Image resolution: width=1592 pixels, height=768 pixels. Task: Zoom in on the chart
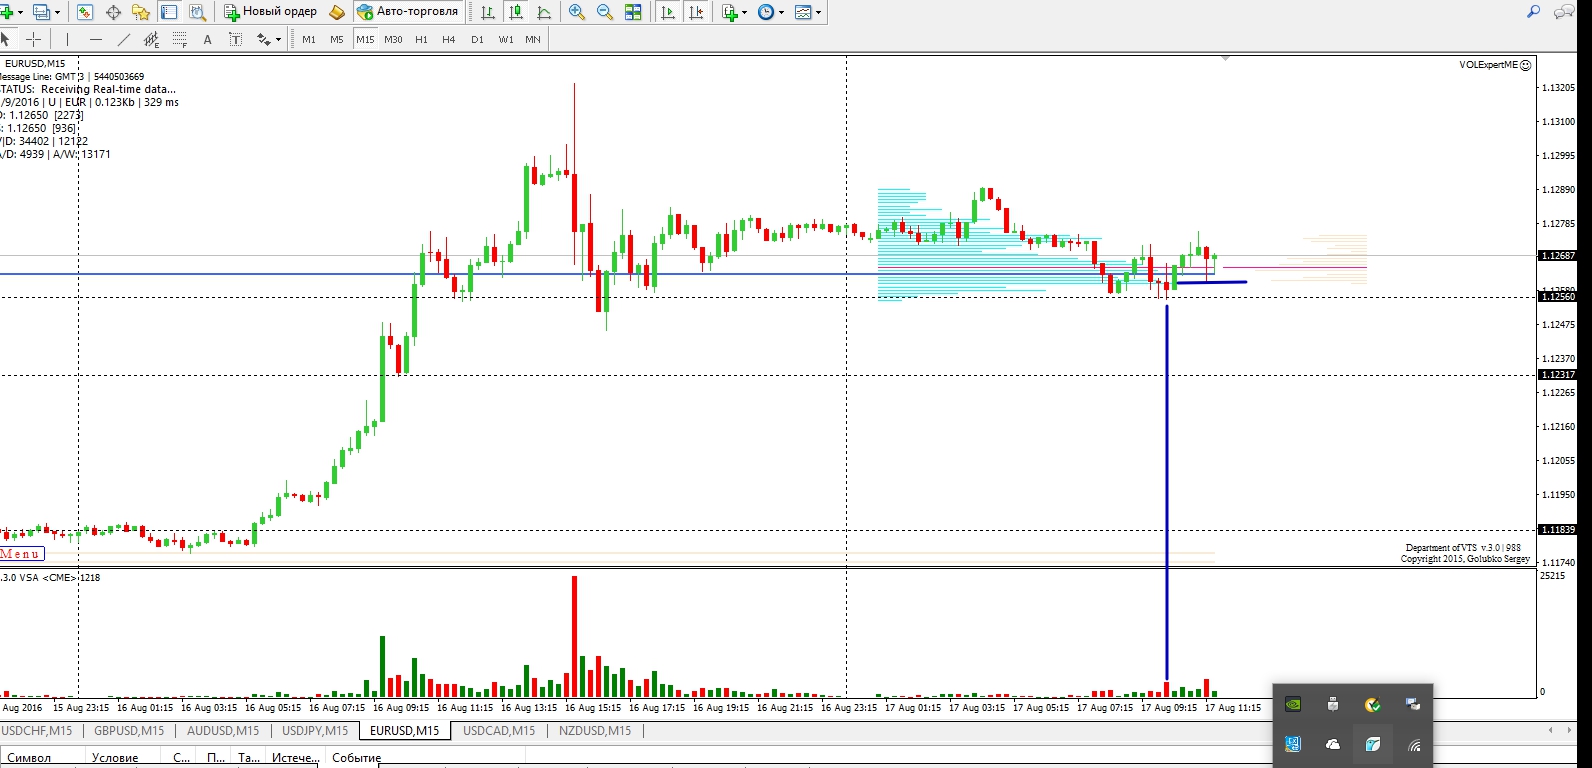point(577,12)
